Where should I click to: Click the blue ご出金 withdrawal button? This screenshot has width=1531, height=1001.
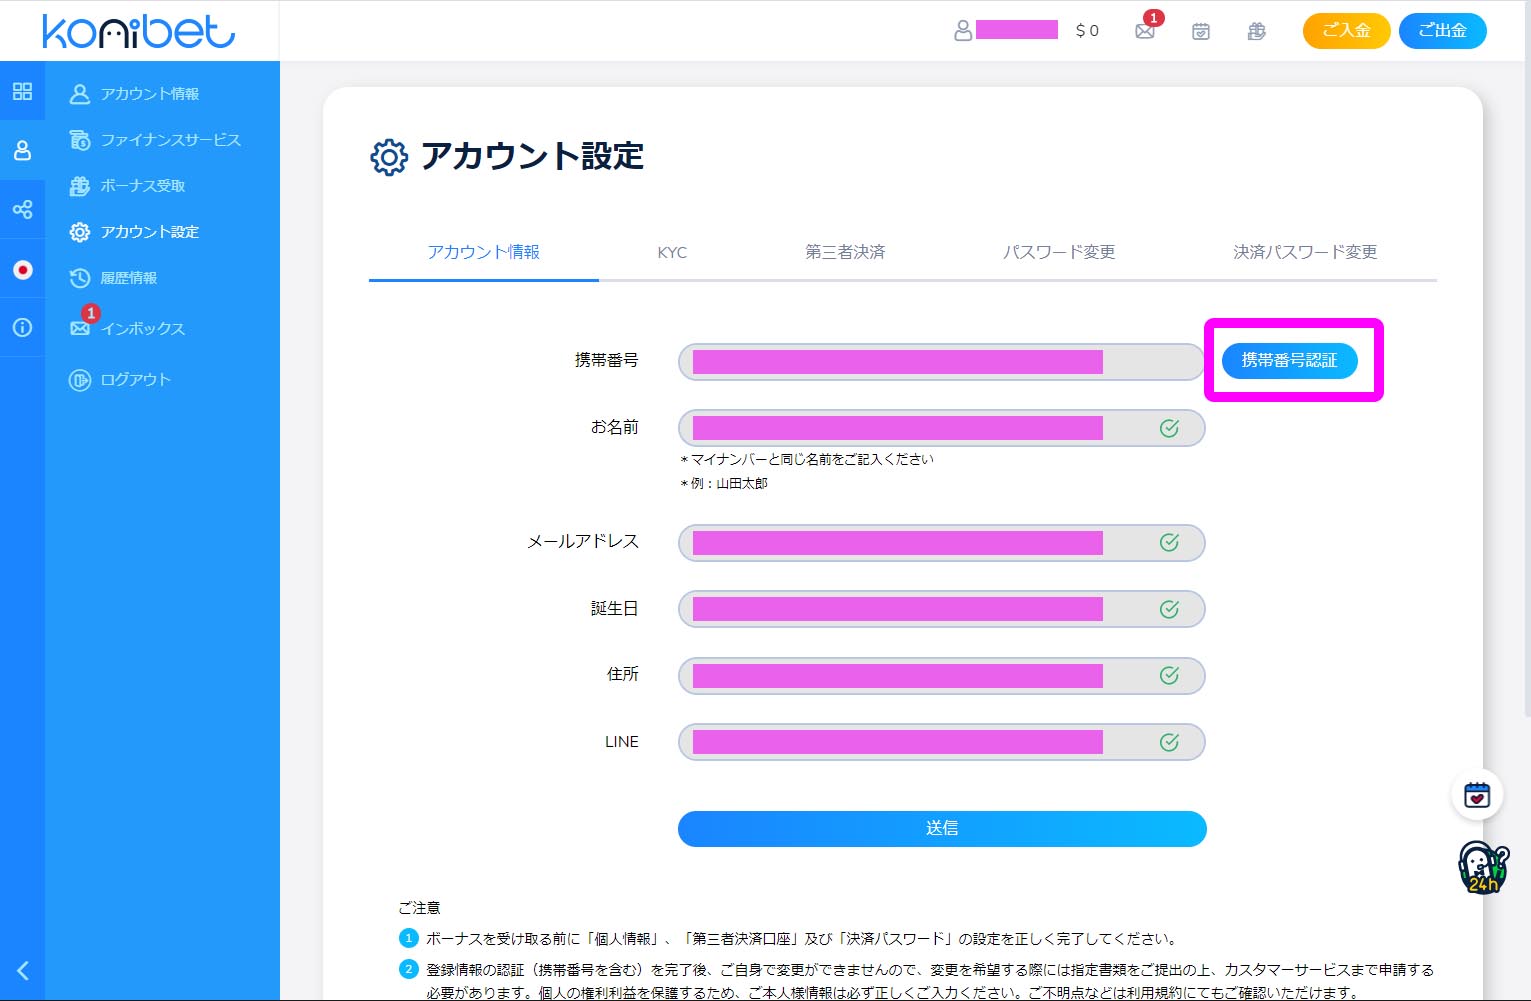[1442, 31]
